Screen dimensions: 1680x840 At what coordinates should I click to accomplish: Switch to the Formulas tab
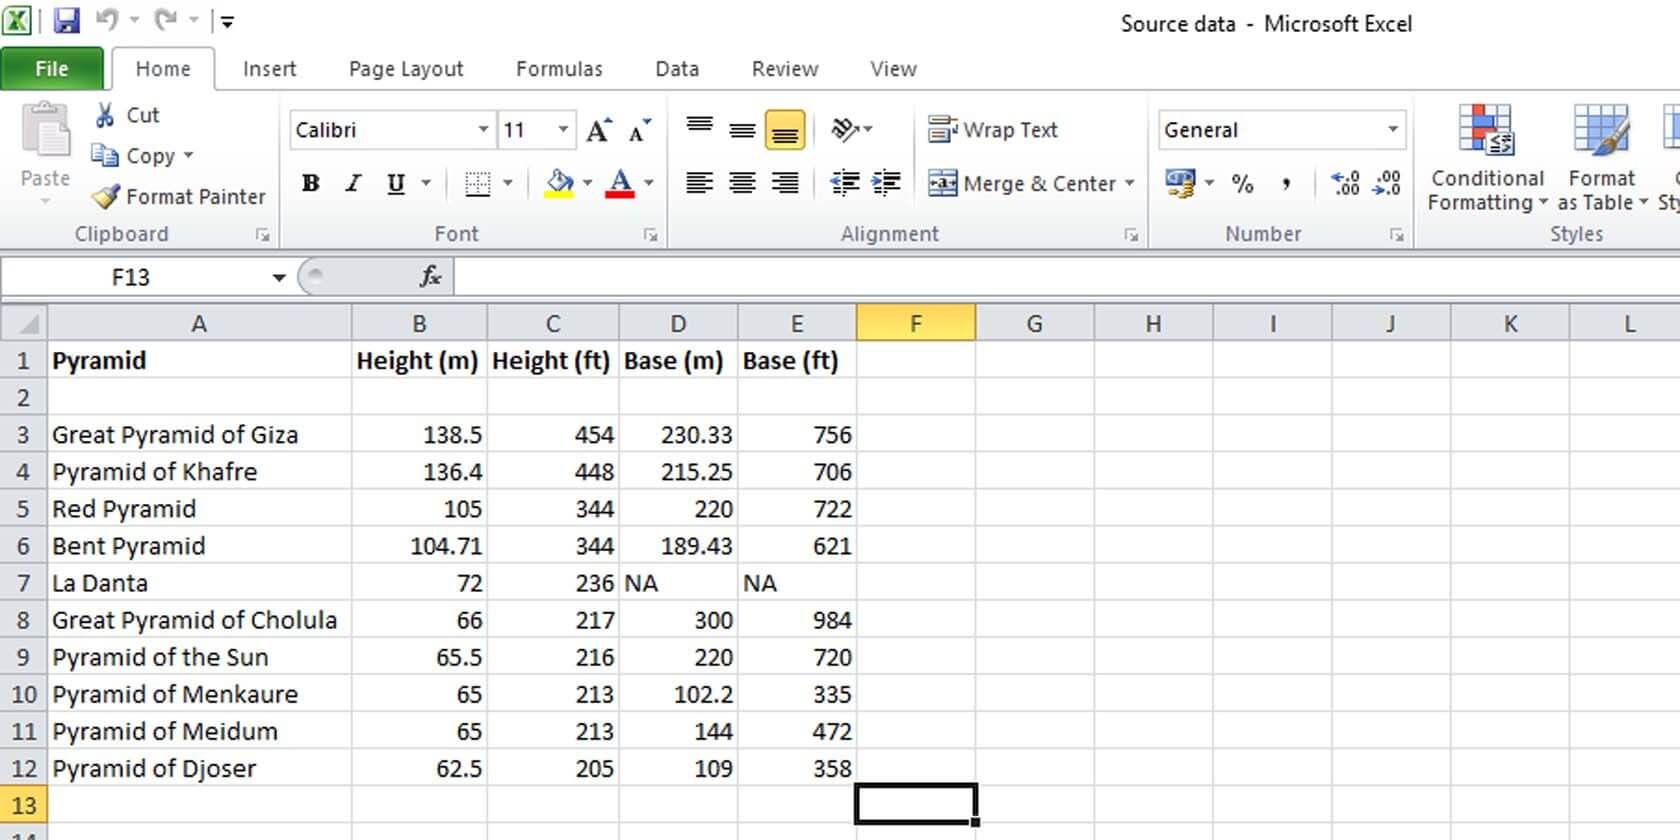tap(559, 69)
